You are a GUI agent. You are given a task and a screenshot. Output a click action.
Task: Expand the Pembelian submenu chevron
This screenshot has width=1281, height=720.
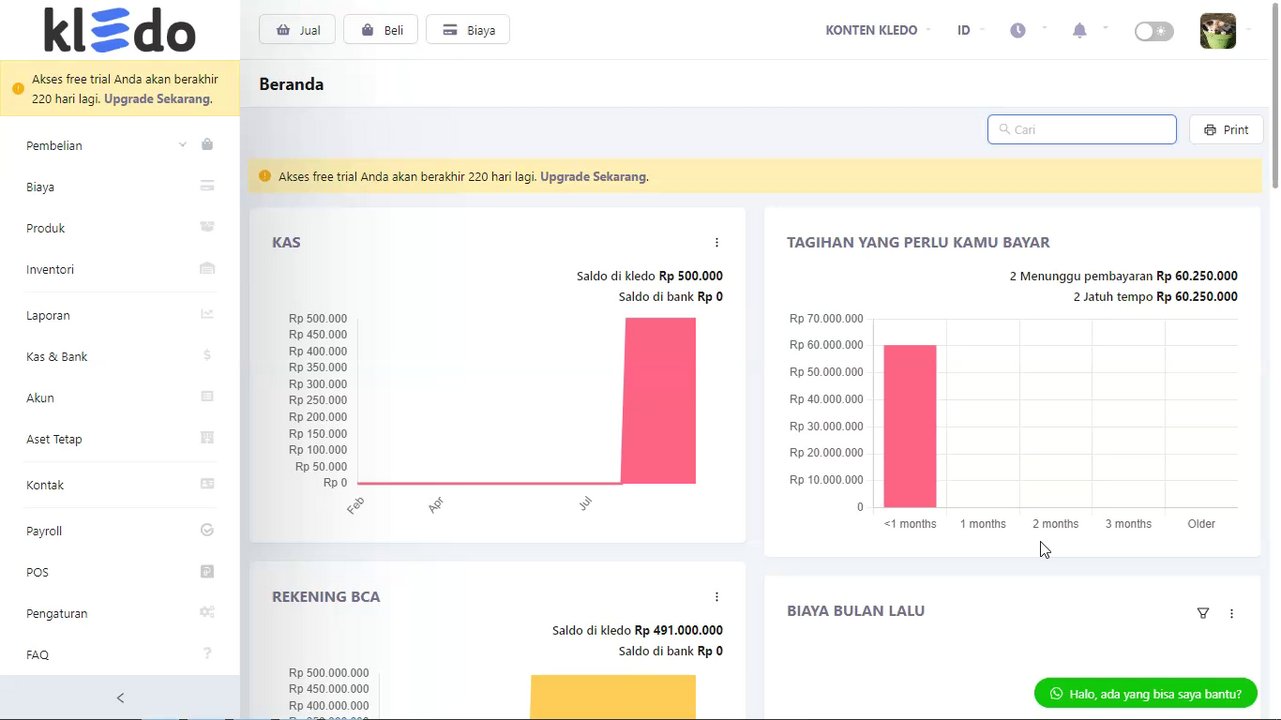(x=182, y=145)
